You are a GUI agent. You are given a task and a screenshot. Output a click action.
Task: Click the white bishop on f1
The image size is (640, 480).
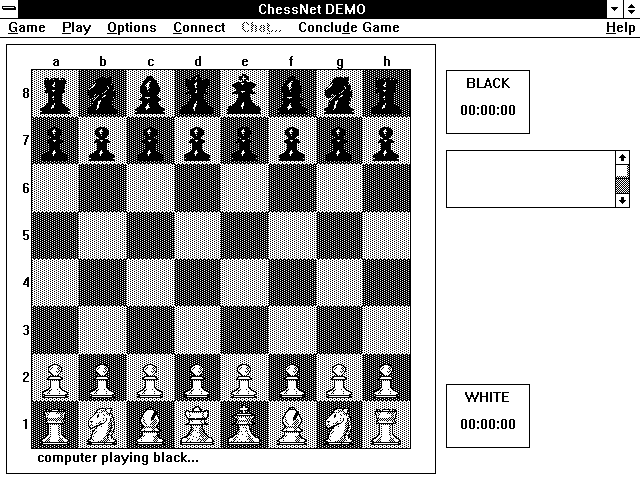coord(292,424)
